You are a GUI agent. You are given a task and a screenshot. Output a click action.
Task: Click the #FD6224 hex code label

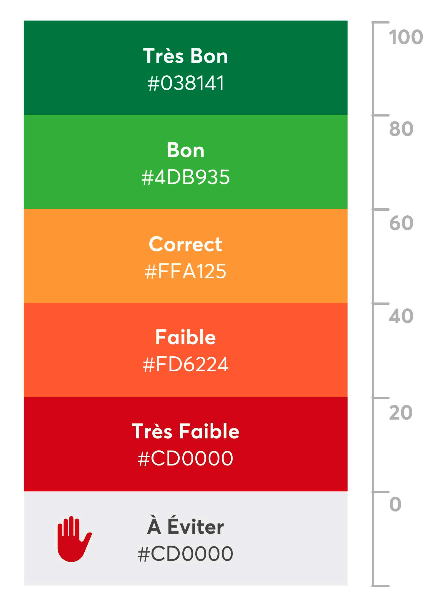[185, 364]
